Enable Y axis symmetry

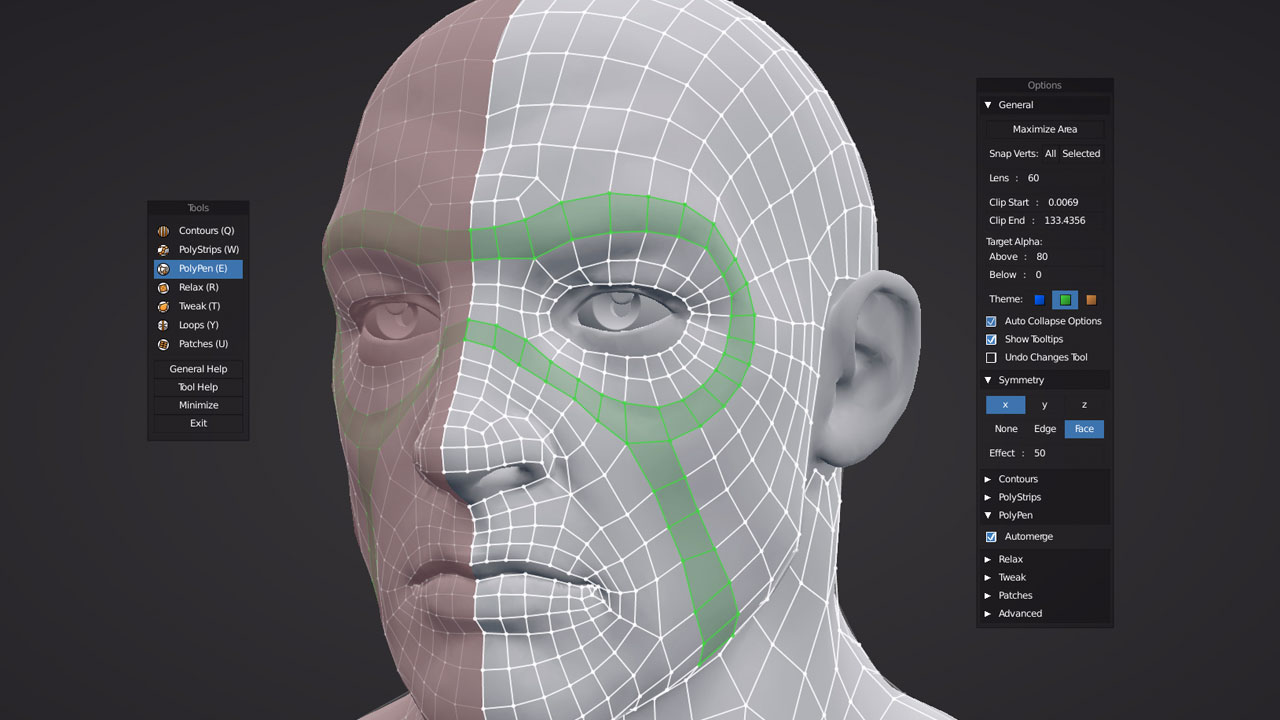[x=1044, y=404]
